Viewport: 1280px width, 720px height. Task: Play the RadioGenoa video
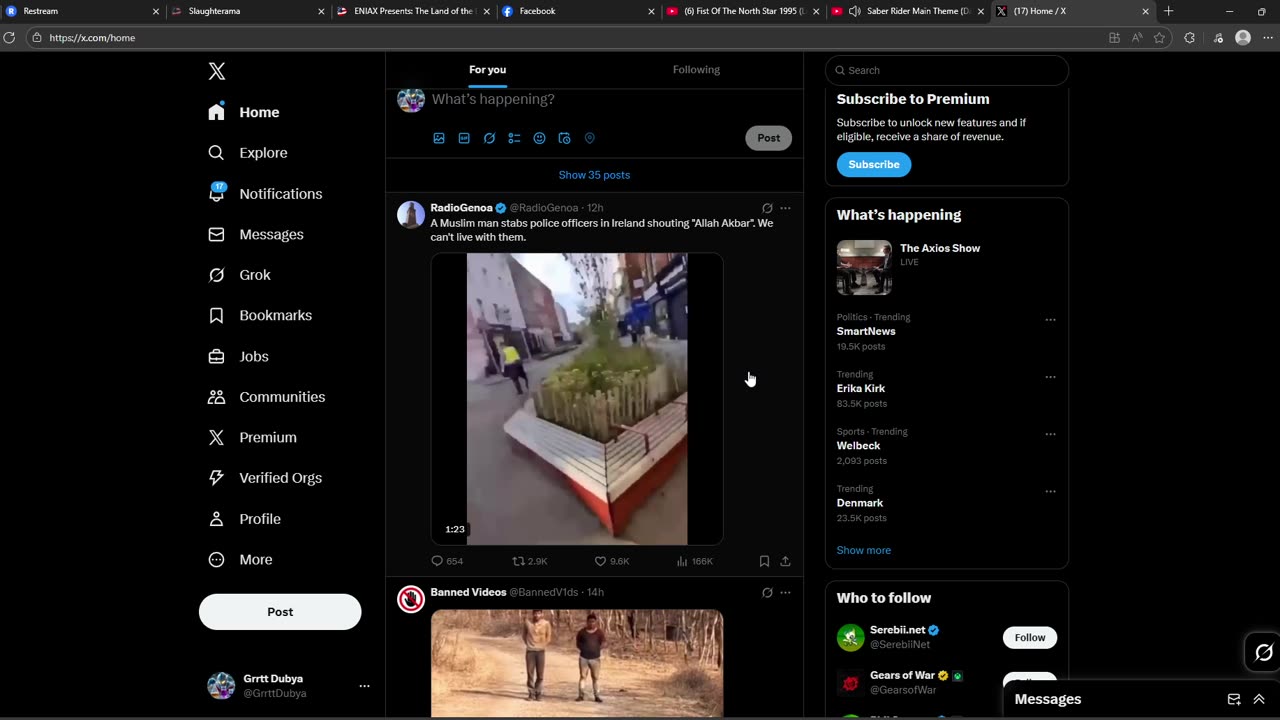pyautogui.click(x=577, y=399)
